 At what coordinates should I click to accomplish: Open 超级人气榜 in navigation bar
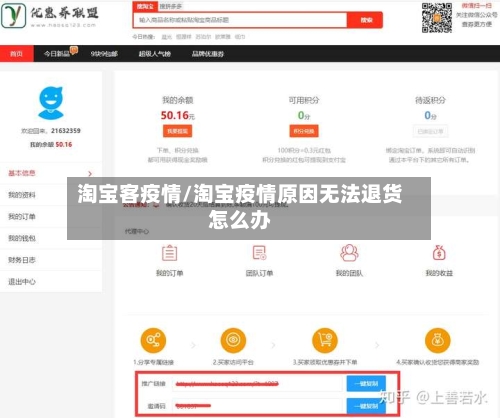click(x=155, y=54)
